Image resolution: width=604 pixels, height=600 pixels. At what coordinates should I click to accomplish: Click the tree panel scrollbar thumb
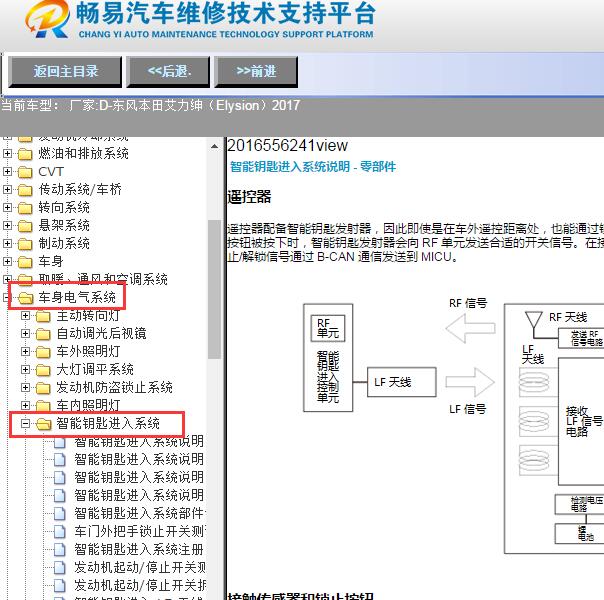pos(215,289)
